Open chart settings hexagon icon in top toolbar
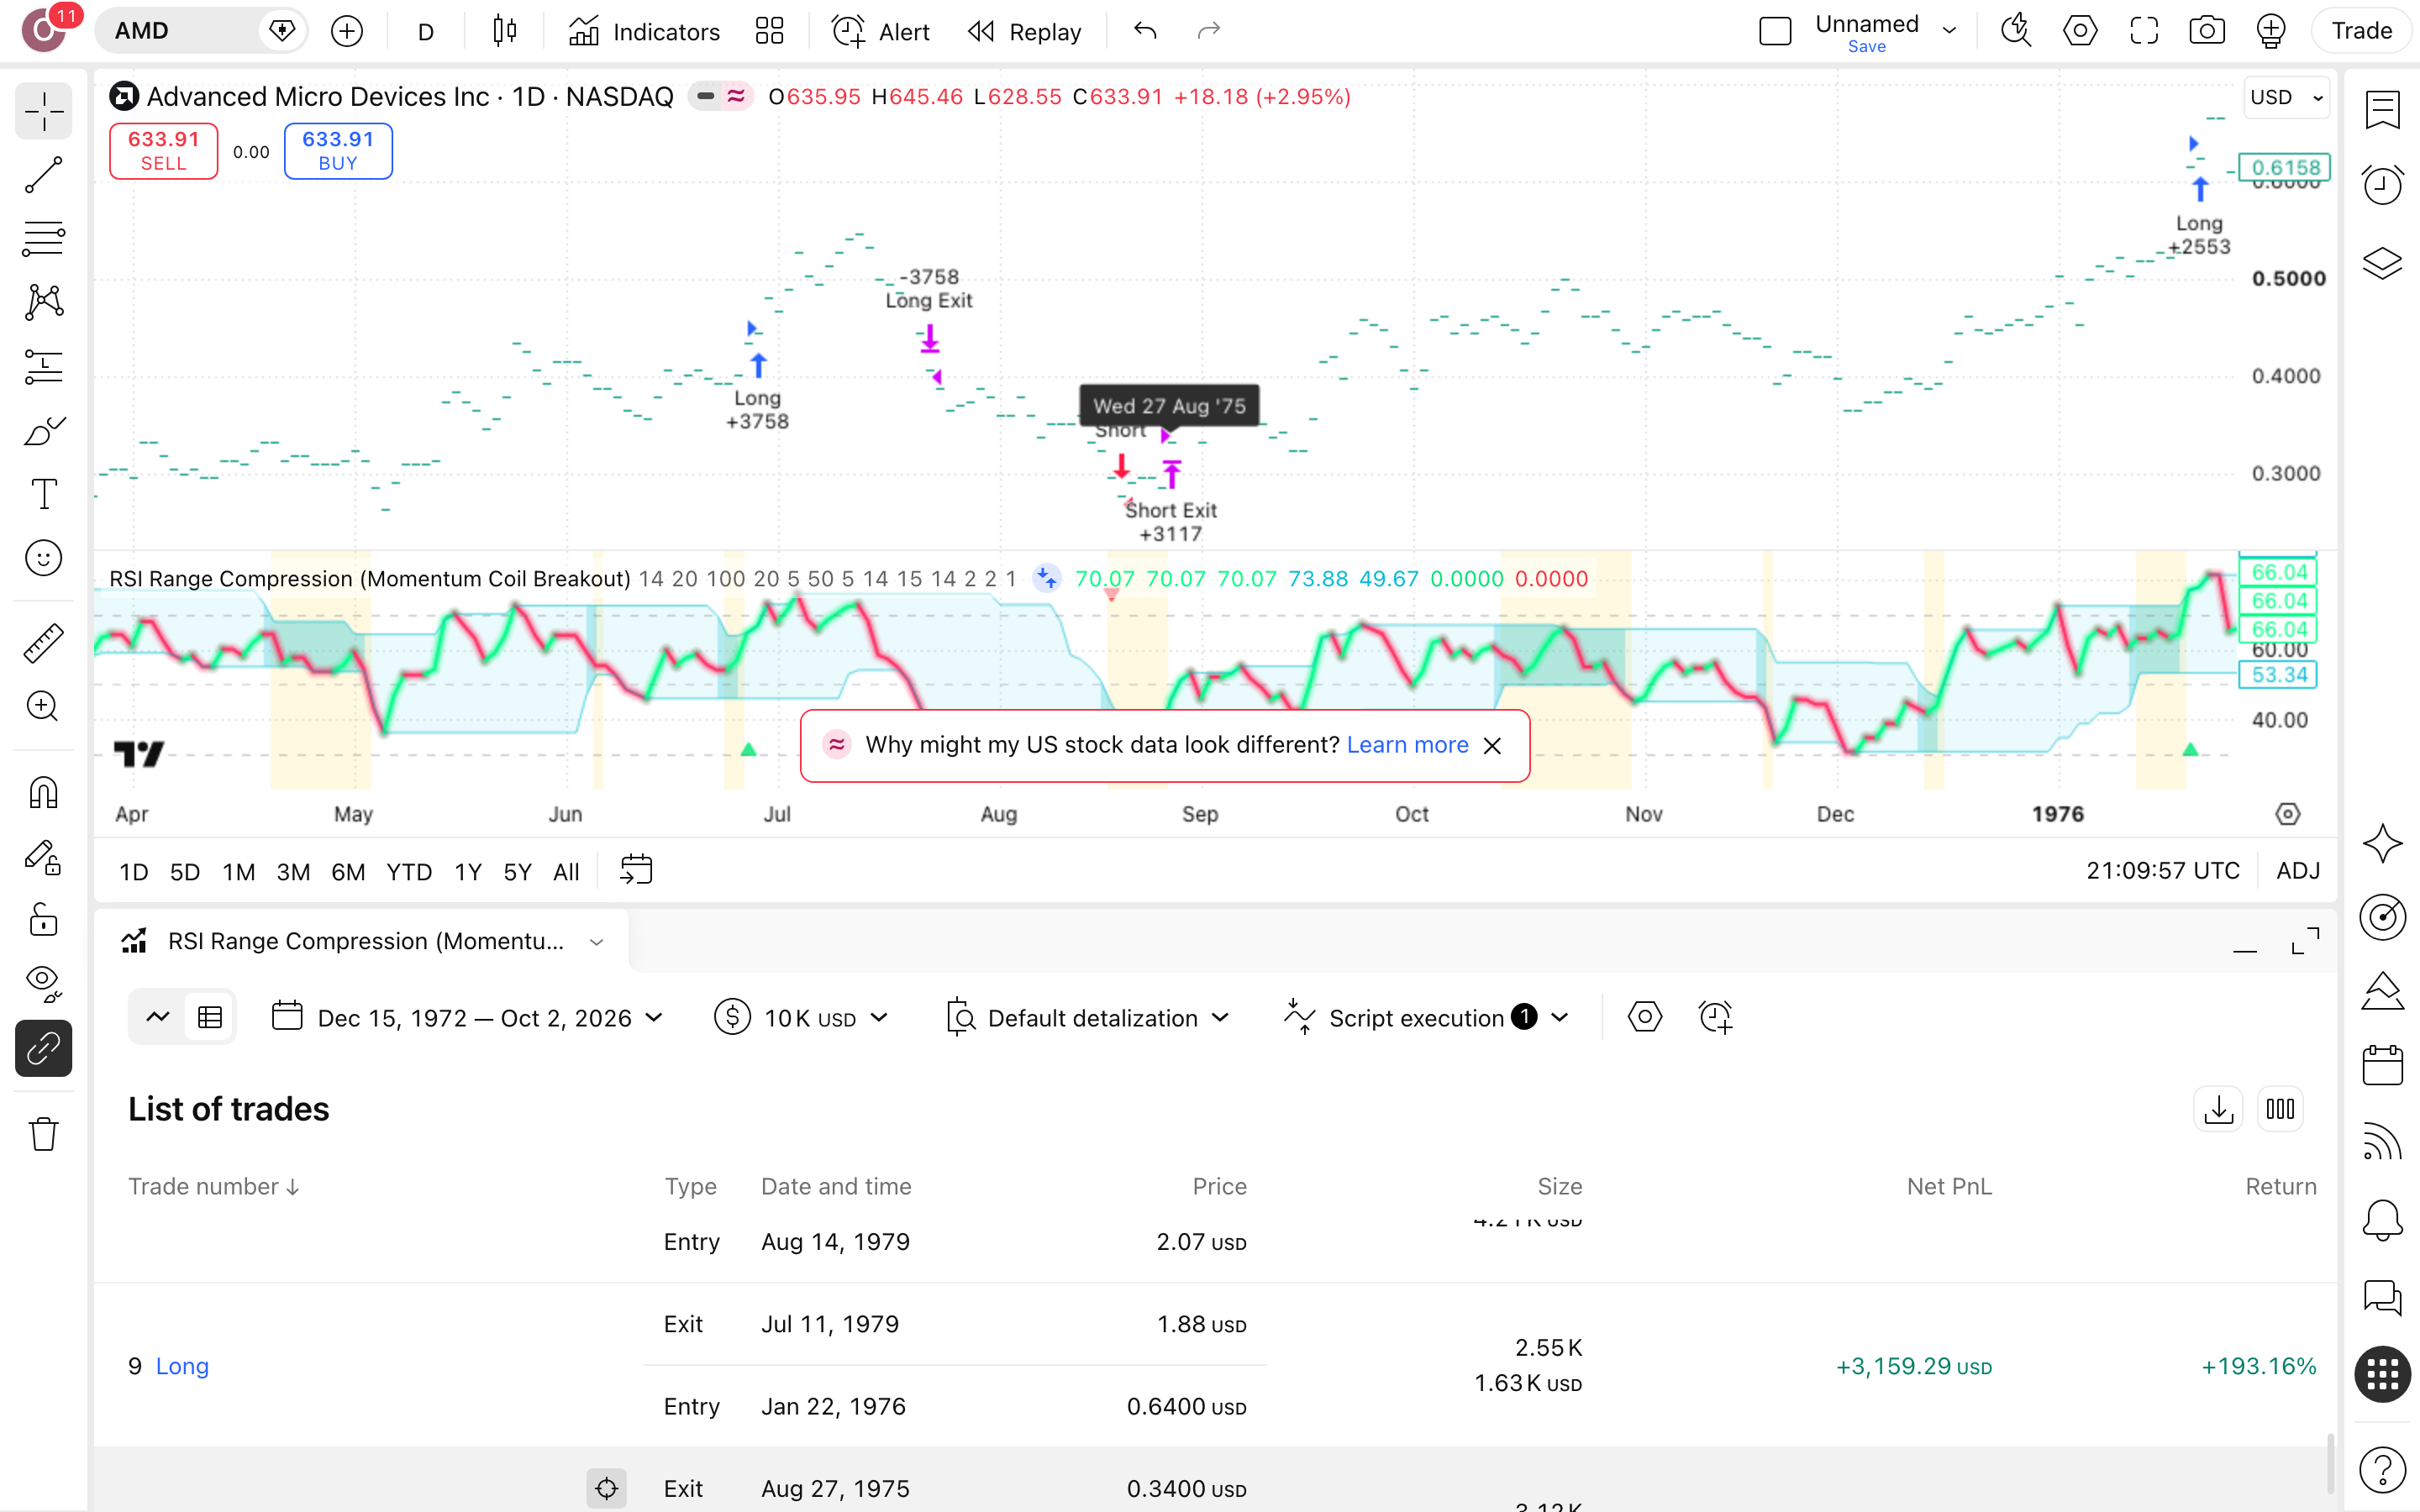Viewport: 2420px width, 1512px height. tap(2080, 31)
